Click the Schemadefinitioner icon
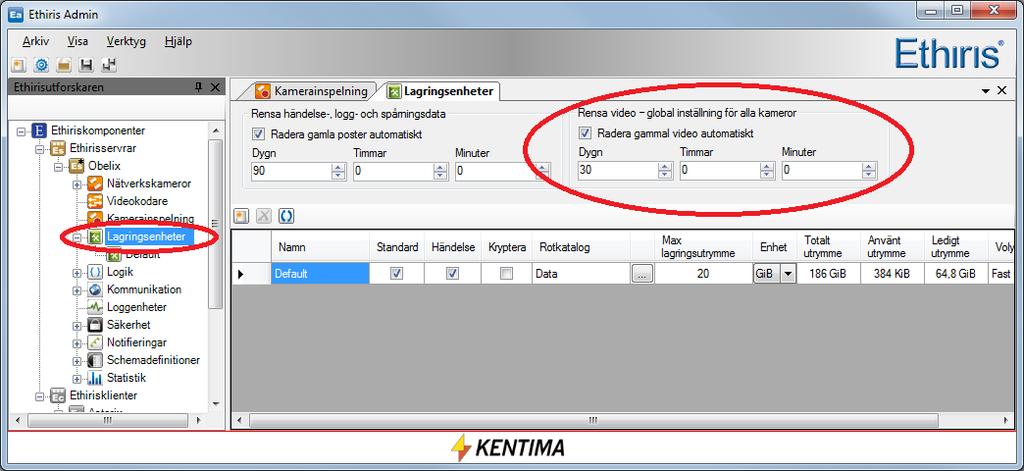Screen dimensions: 1024x471 click(x=95, y=360)
